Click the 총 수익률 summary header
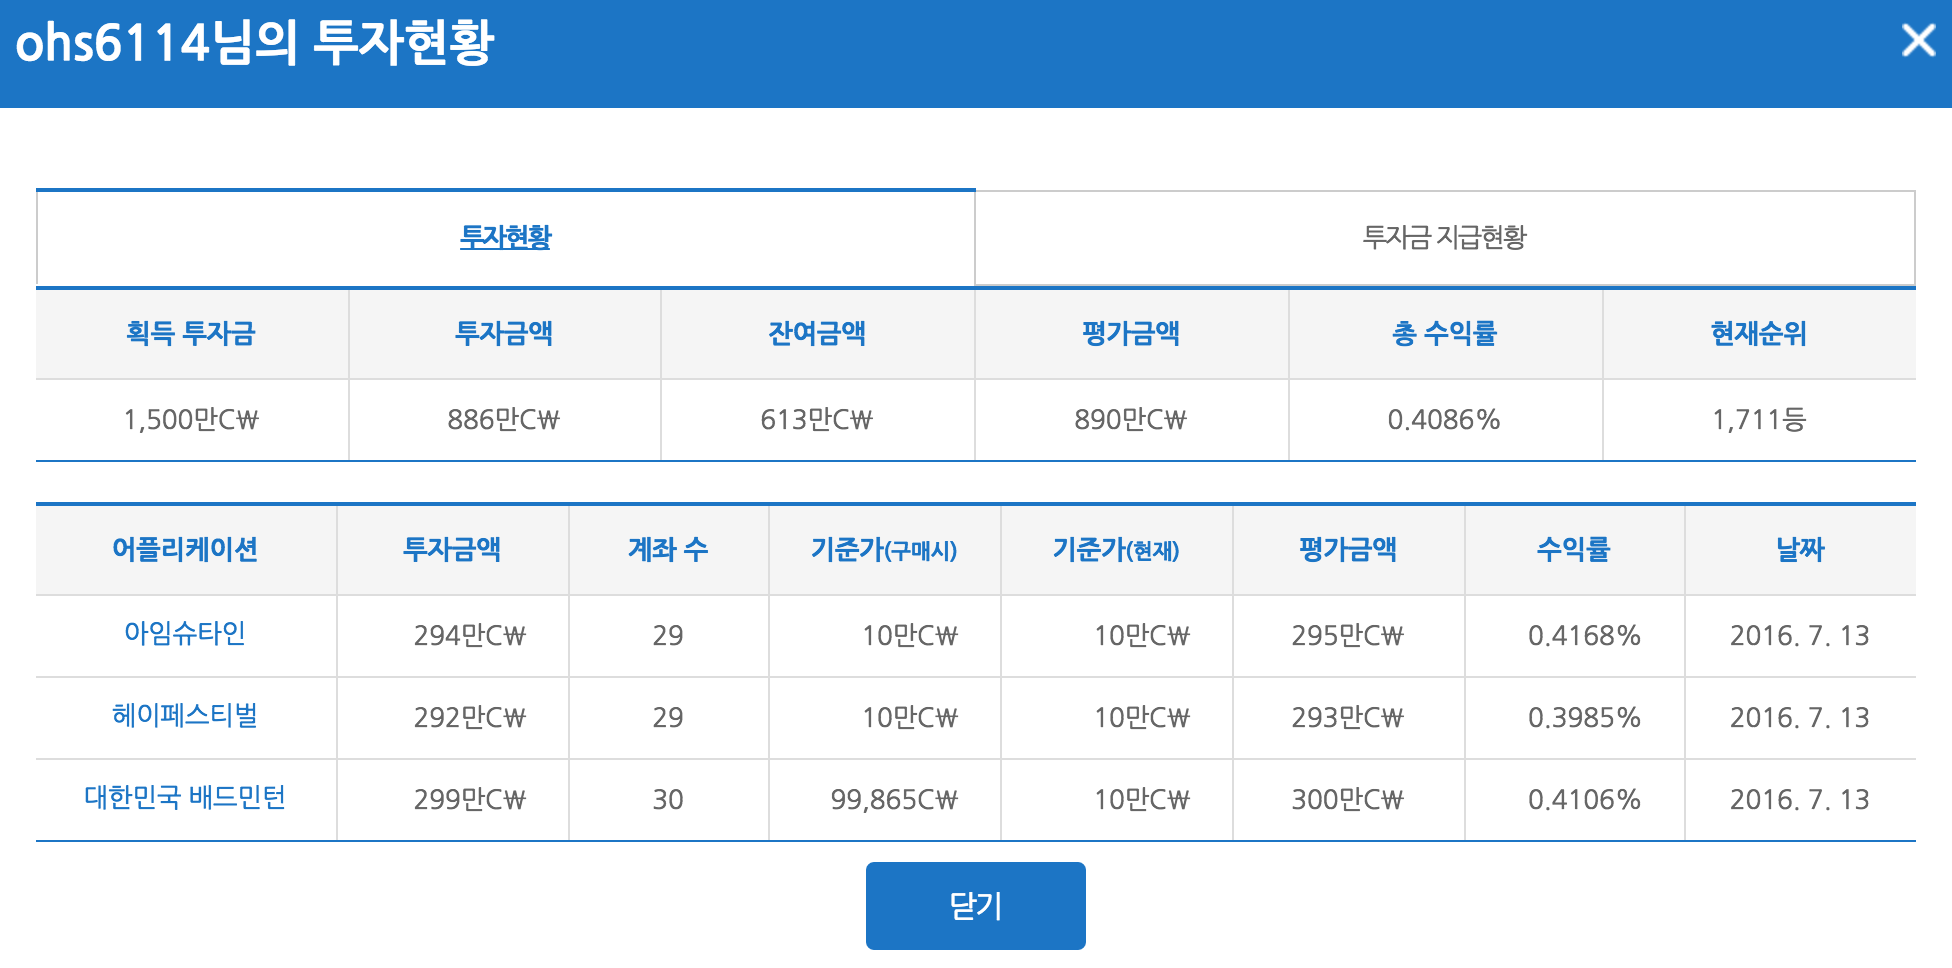 (x=1444, y=333)
